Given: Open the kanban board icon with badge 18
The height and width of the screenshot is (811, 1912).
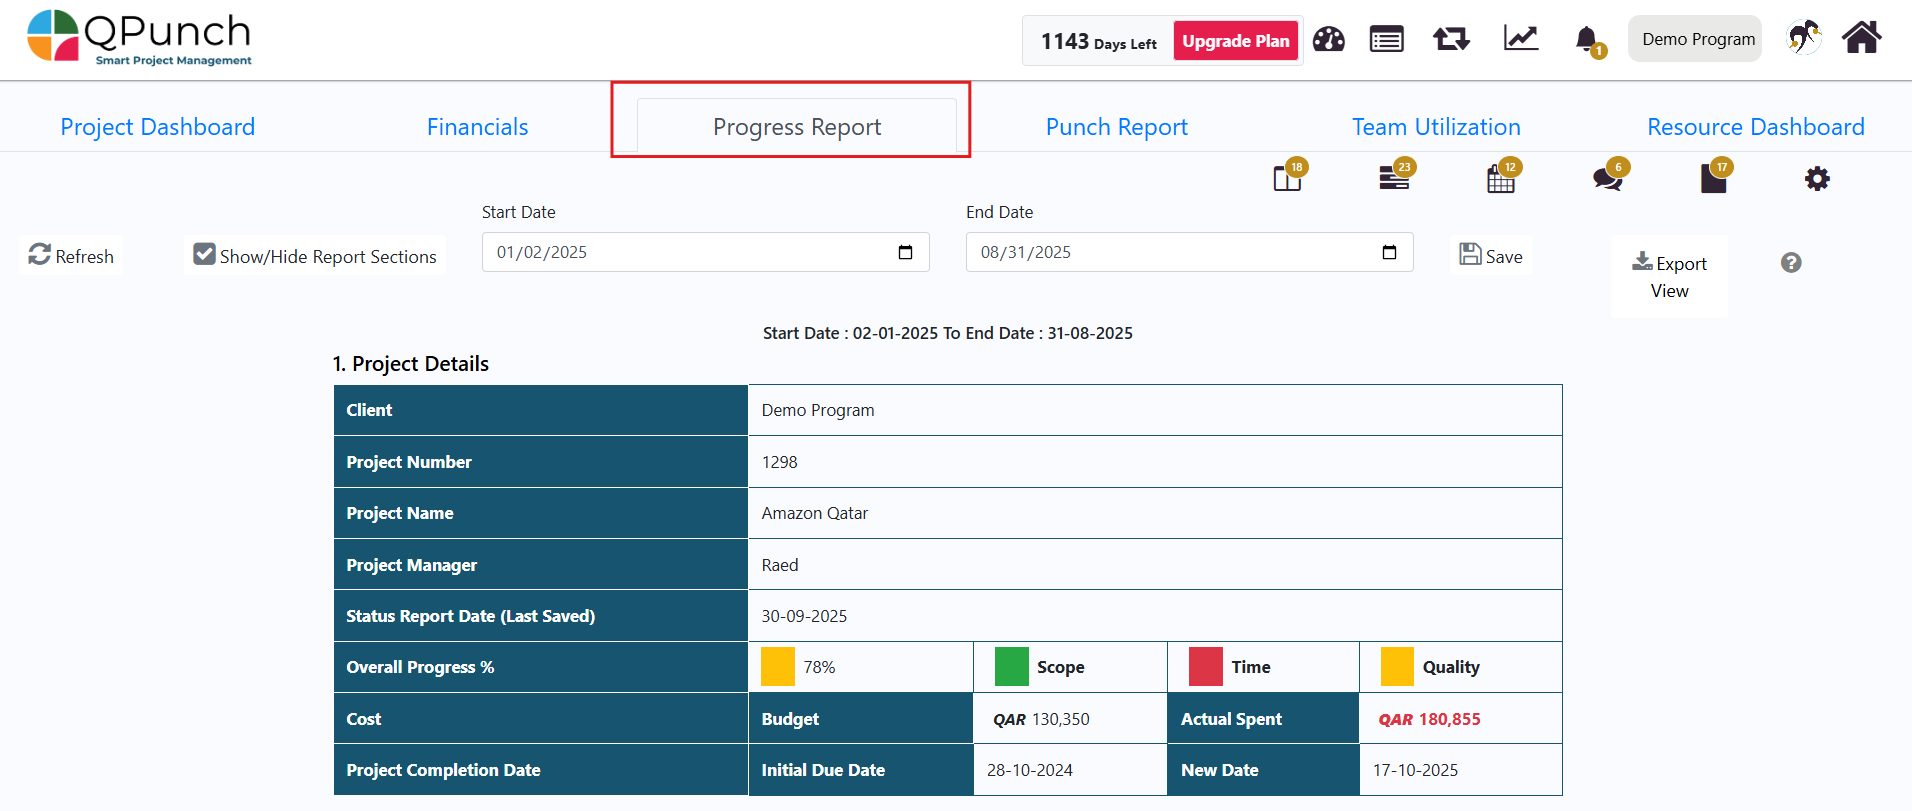Looking at the screenshot, I should [x=1287, y=179].
